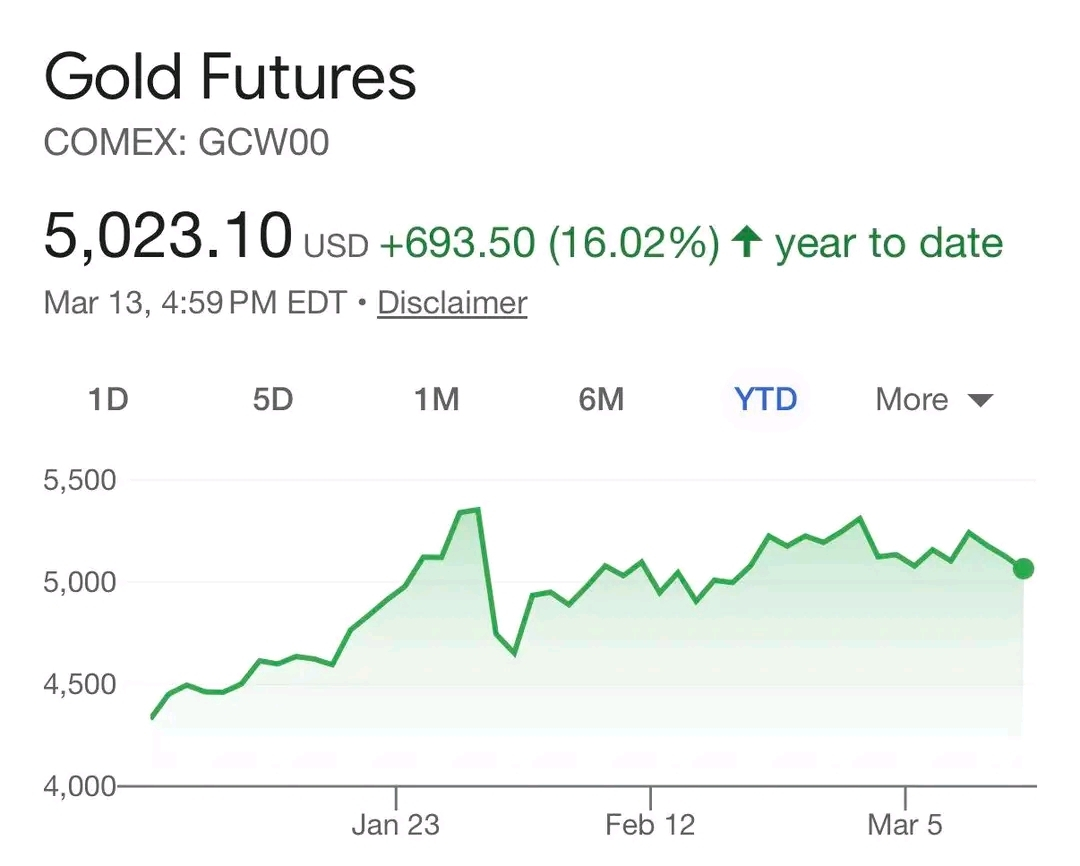Switch to the 1D time range tab
The height and width of the screenshot is (866, 1080).
(x=108, y=400)
